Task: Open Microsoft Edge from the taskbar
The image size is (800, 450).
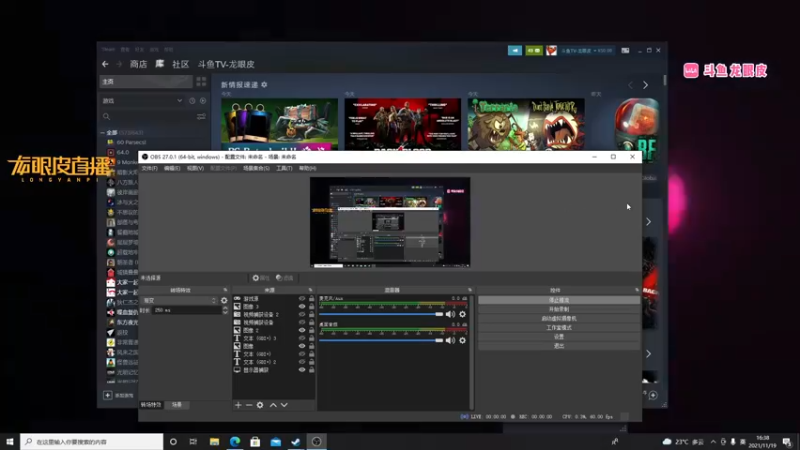Action: pyautogui.click(x=235, y=442)
